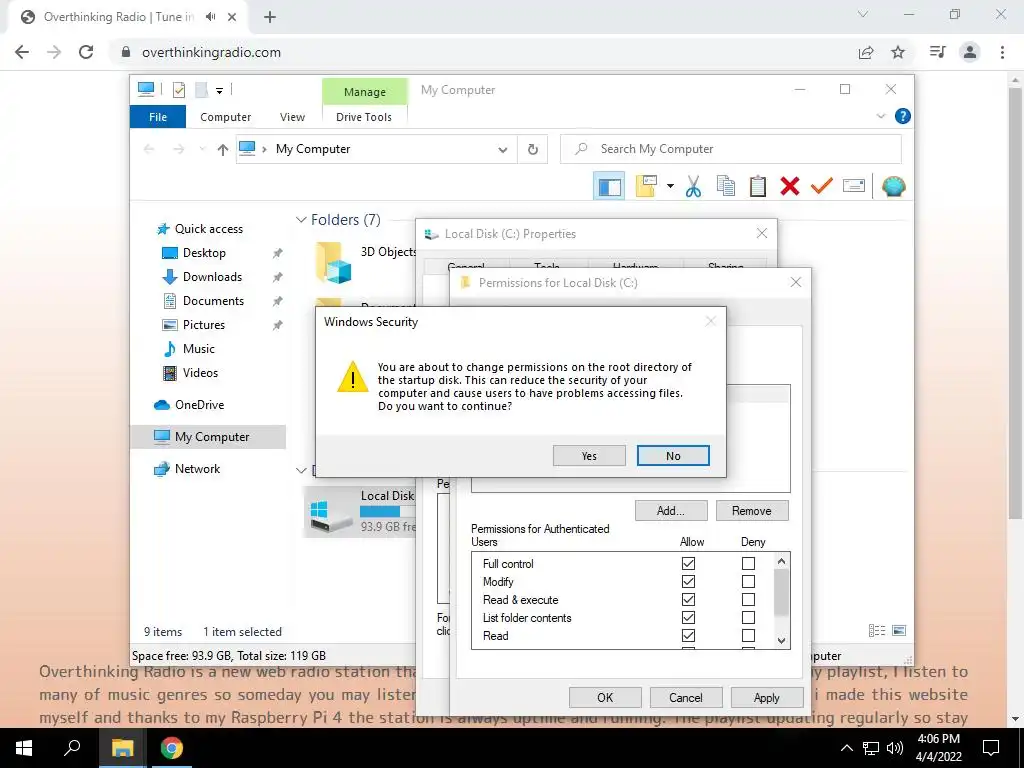Open Chrome tab search chevron
The height and width of the screenshot is (768, 1024).
(863, 14)
